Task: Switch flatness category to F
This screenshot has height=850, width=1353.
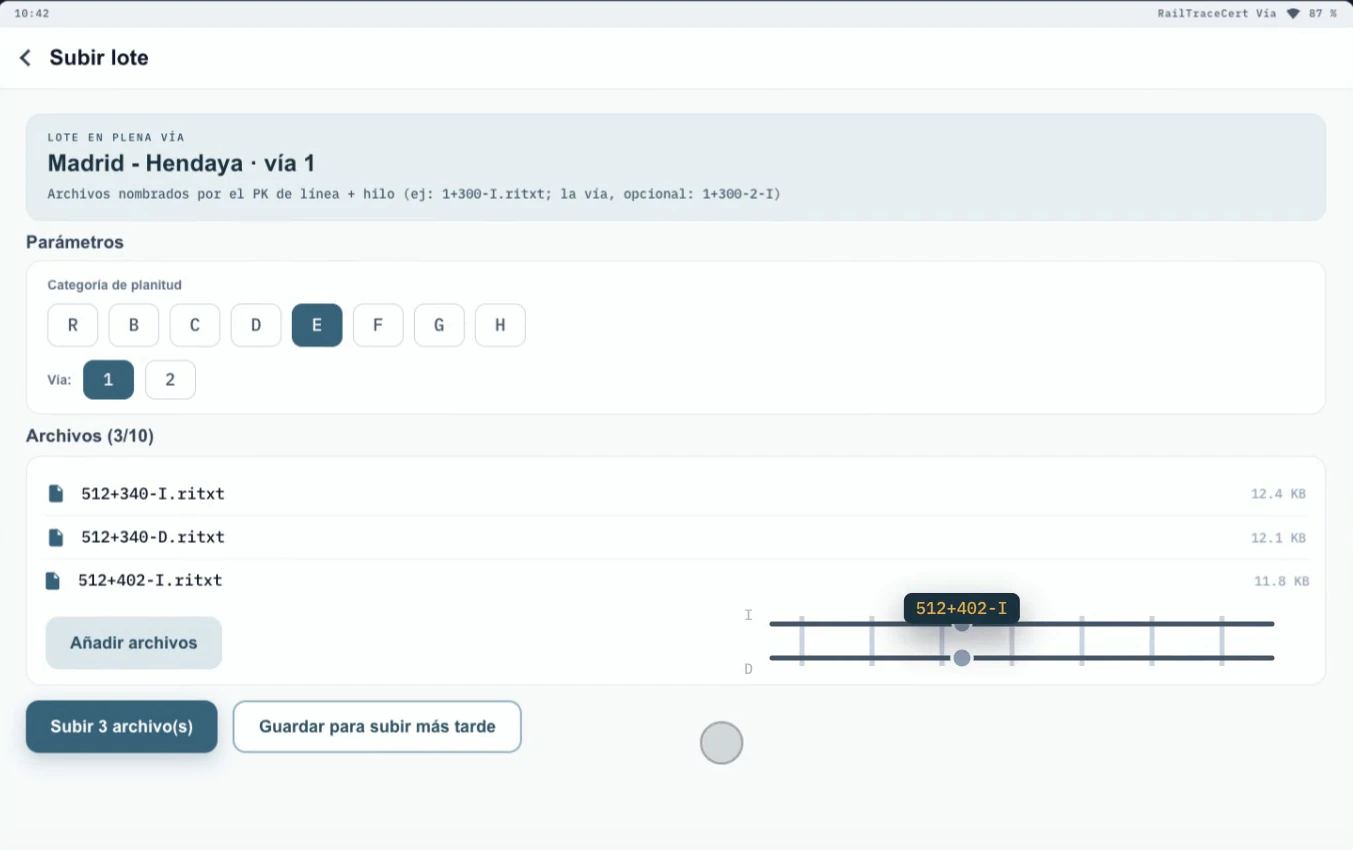Action: point(378,325)
